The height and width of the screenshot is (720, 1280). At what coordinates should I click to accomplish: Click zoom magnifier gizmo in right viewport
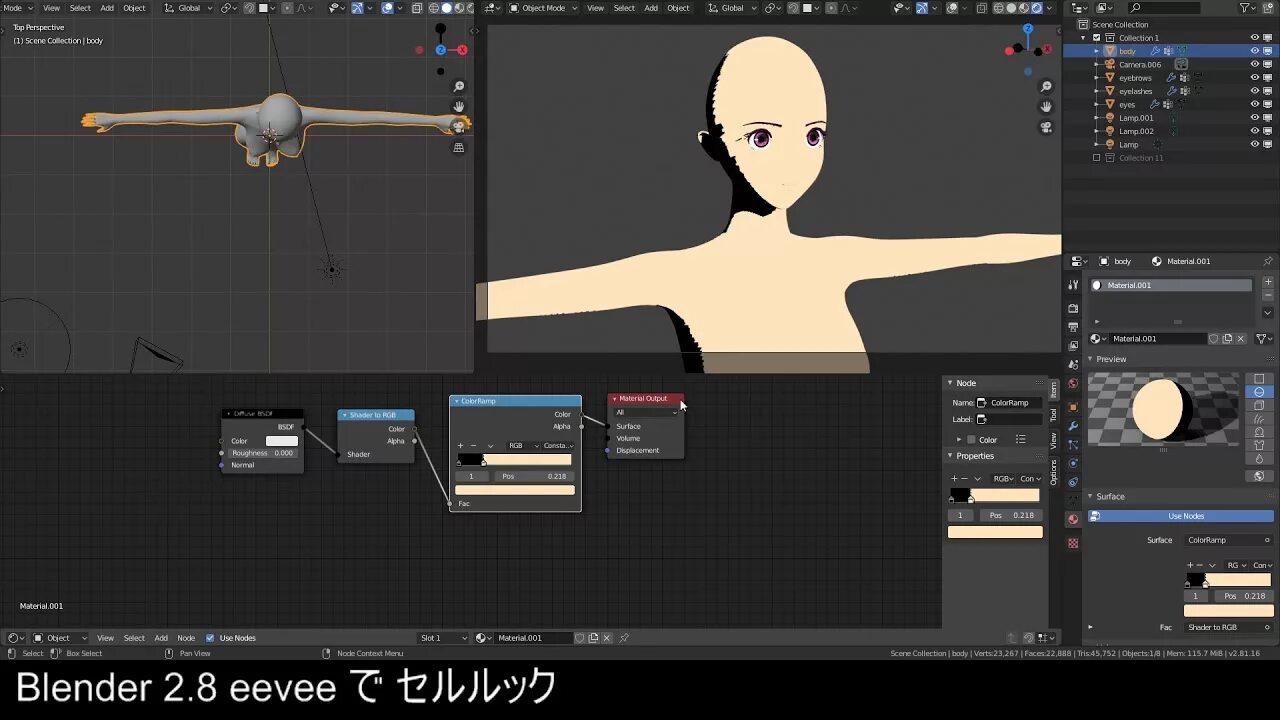[1047, 87]
